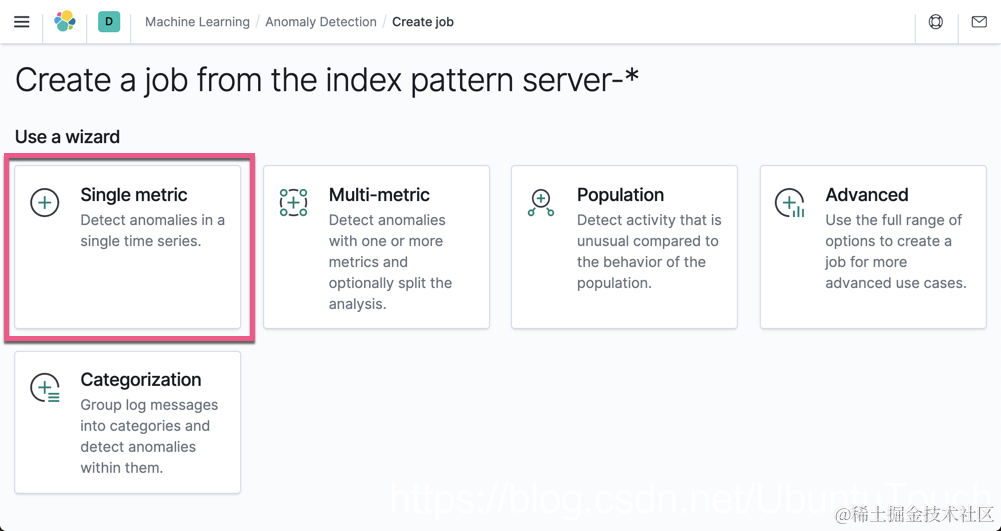Screen dimensions: 1001x531
Task: Open the help lifebuoy icon
Action: click(936, 22)
